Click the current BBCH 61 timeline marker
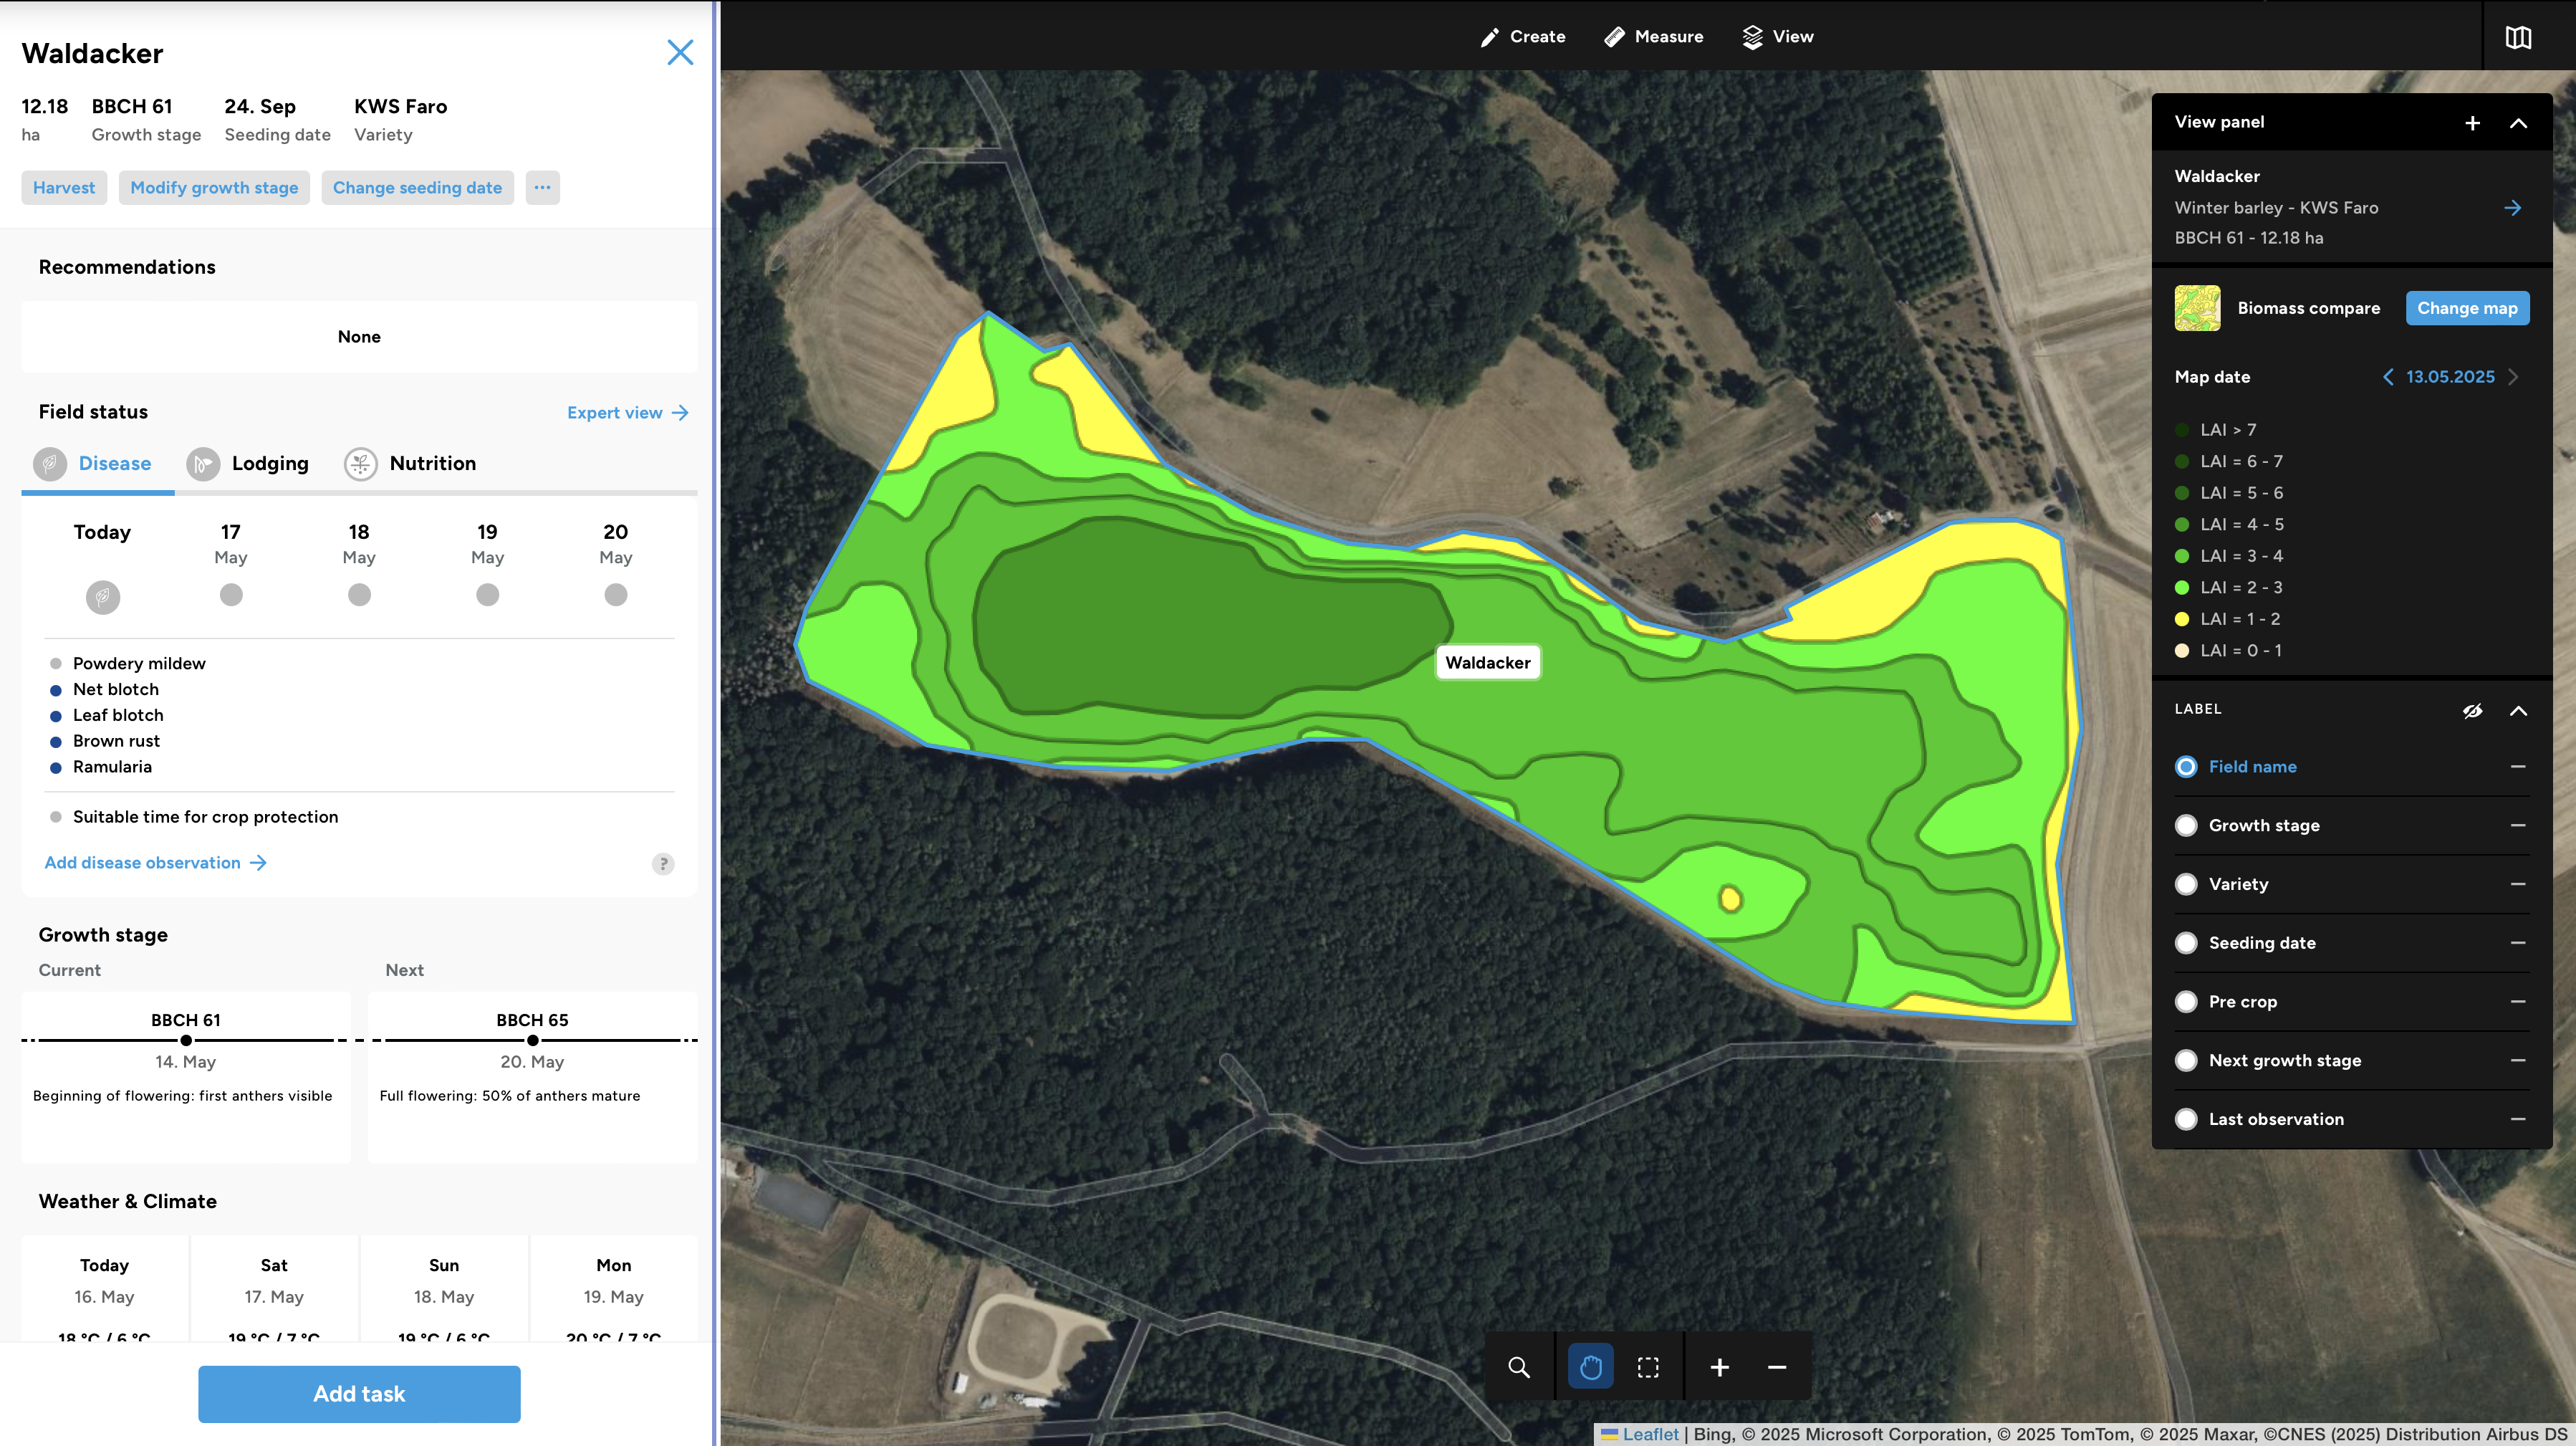The image size is (2576, 1446). tap(186, 1040)
